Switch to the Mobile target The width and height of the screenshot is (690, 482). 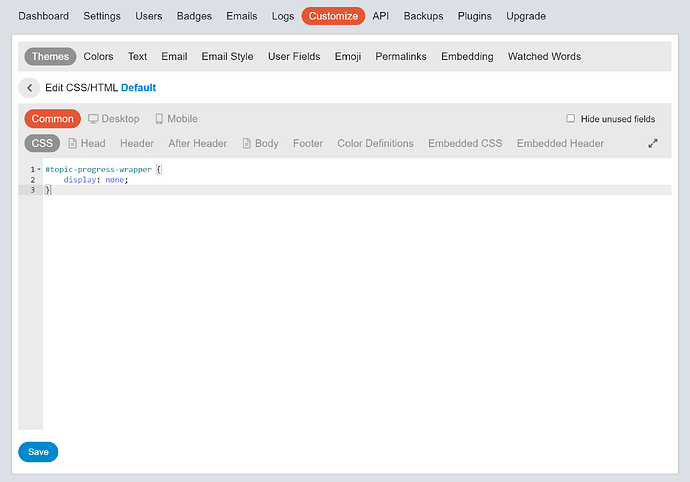click(x=176, y=119)
